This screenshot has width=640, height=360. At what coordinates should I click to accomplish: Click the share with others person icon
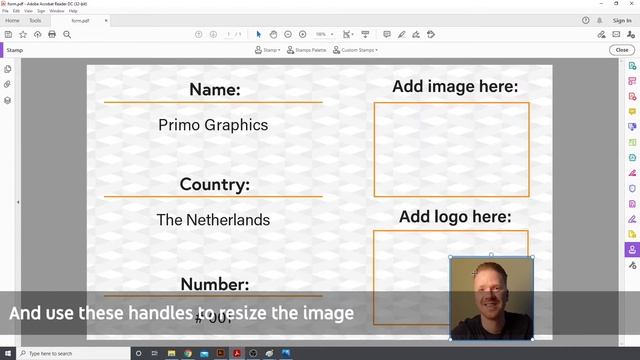click(631, 35)
